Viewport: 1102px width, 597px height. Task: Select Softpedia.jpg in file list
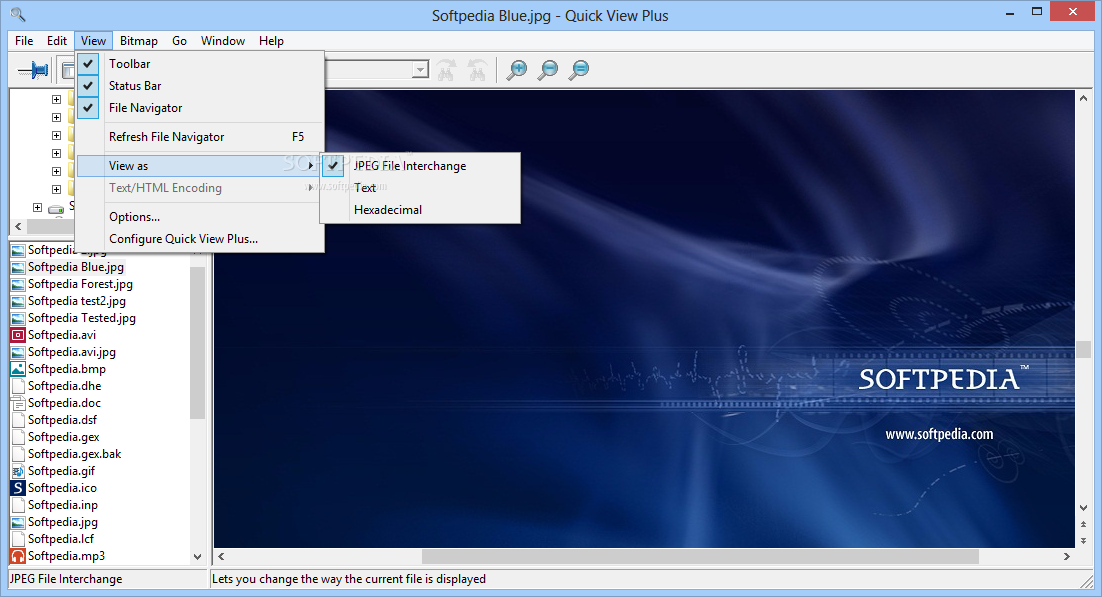[x=63, y=522]
